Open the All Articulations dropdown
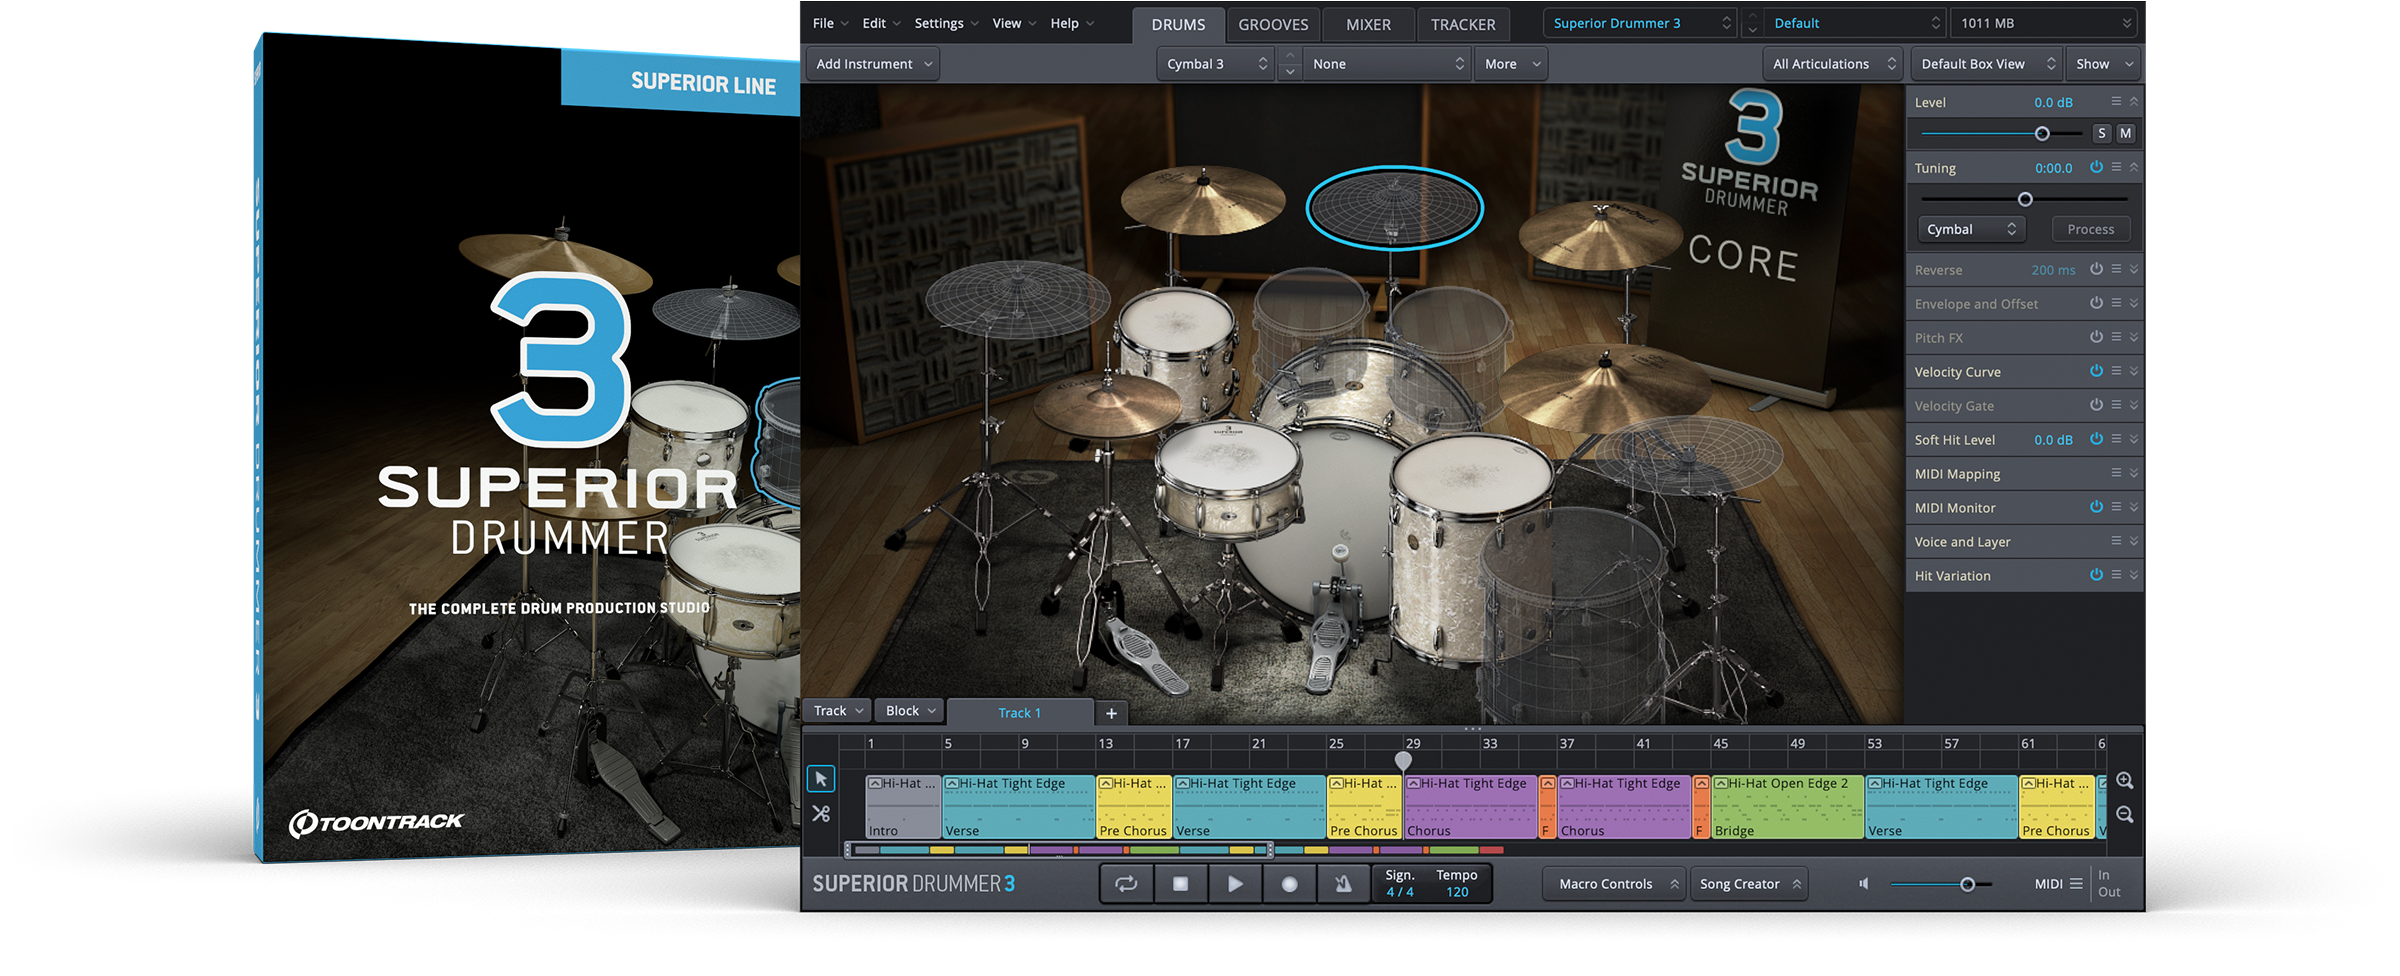This screenshot has width=2400, height=976. pyautogui.click(x=1832, y=64)
